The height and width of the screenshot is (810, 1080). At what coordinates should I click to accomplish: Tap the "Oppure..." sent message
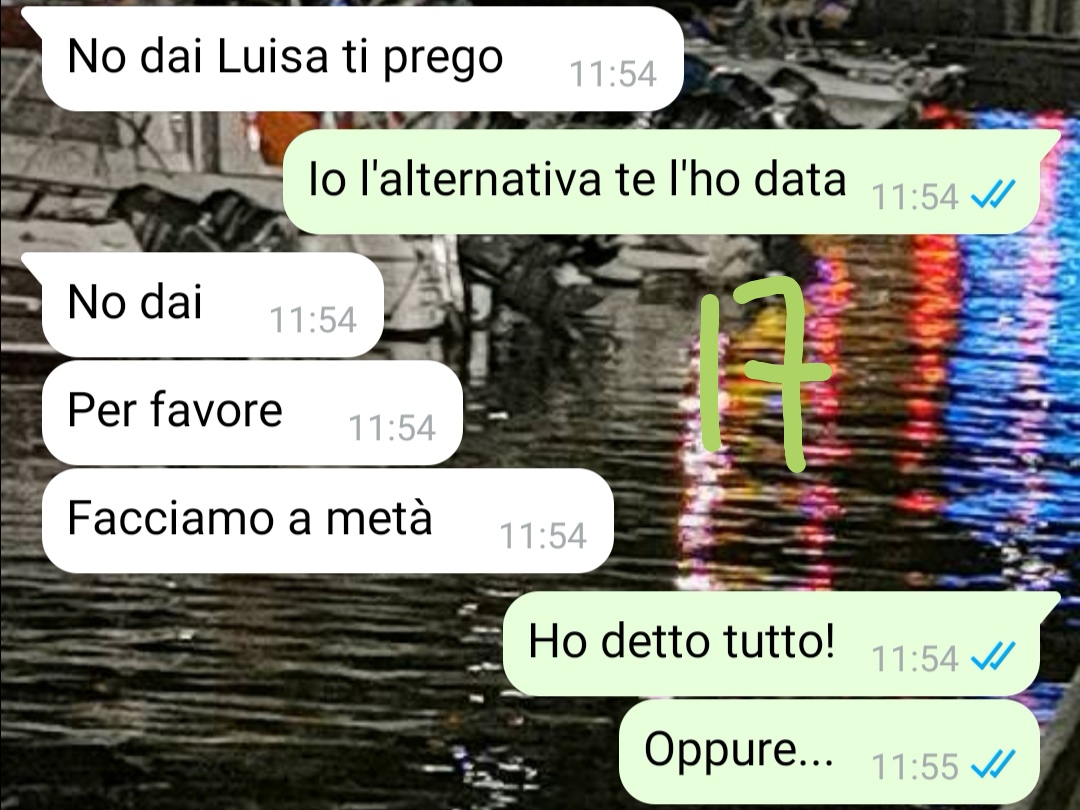pyautogui.click(x=830, y=751)
